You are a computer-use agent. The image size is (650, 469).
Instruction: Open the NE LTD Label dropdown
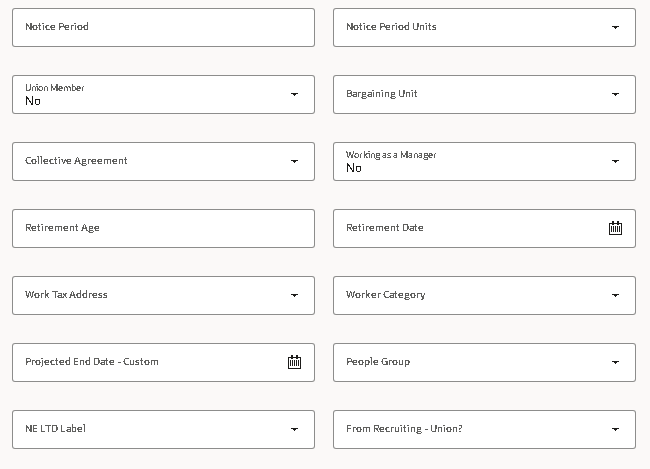pos(294,429)
